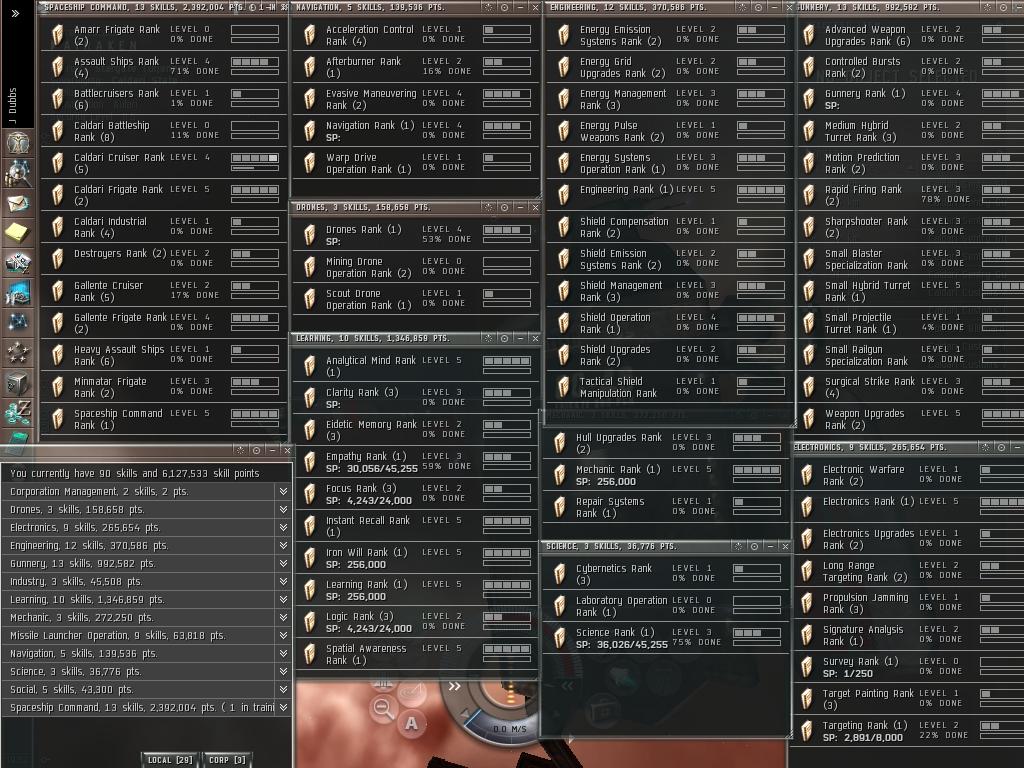Screen dimensions: 1024x768
Task: Pin the Science skills window
Action: point(739,546)
